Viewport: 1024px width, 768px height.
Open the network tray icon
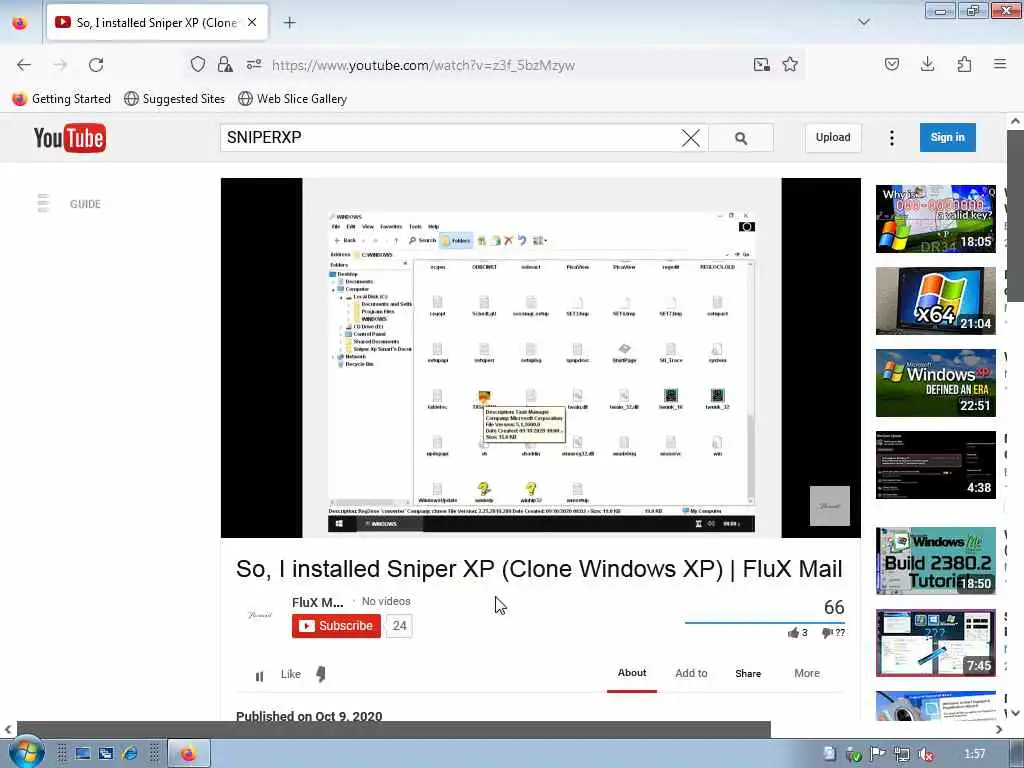[902, 754]
